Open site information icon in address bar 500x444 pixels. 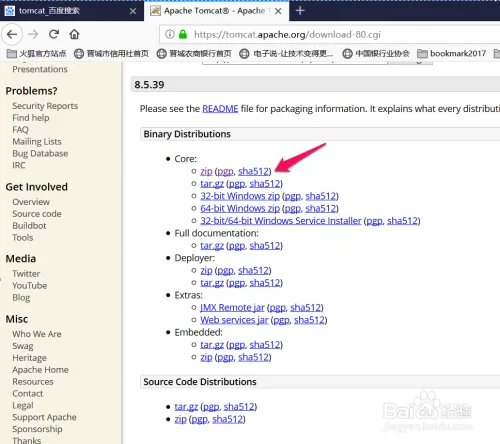coord(170,34)
